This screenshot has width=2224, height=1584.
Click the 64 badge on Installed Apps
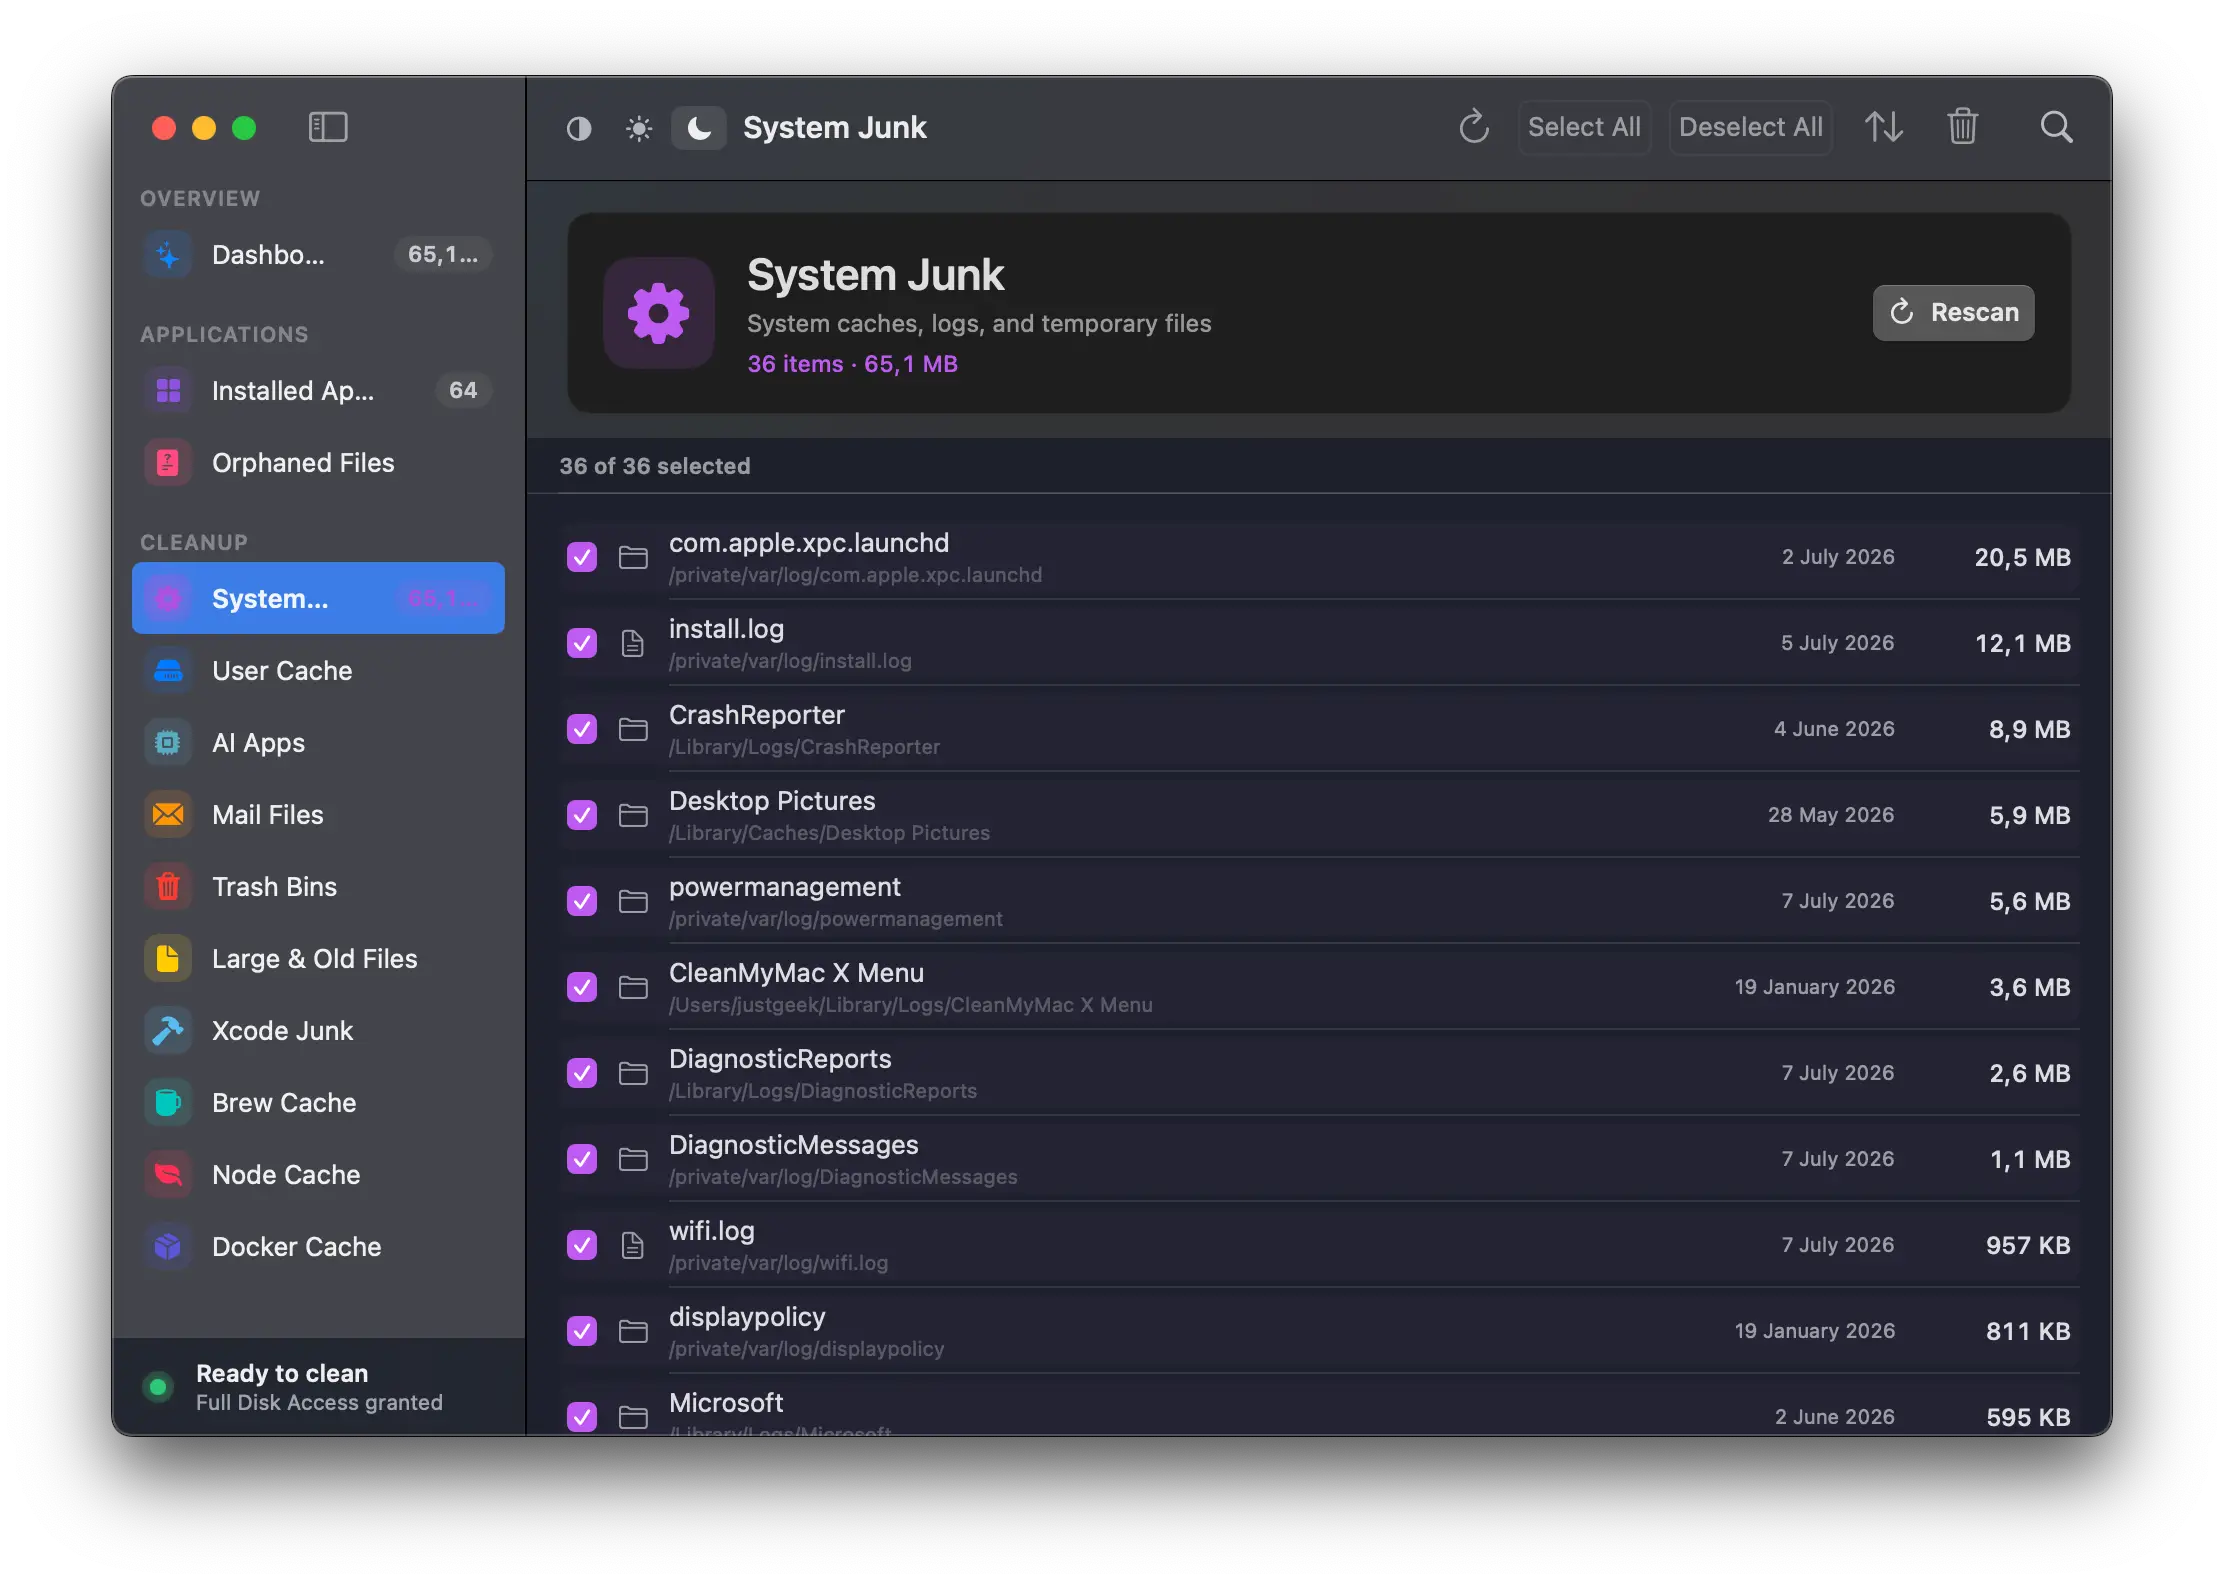coord(463,391)
